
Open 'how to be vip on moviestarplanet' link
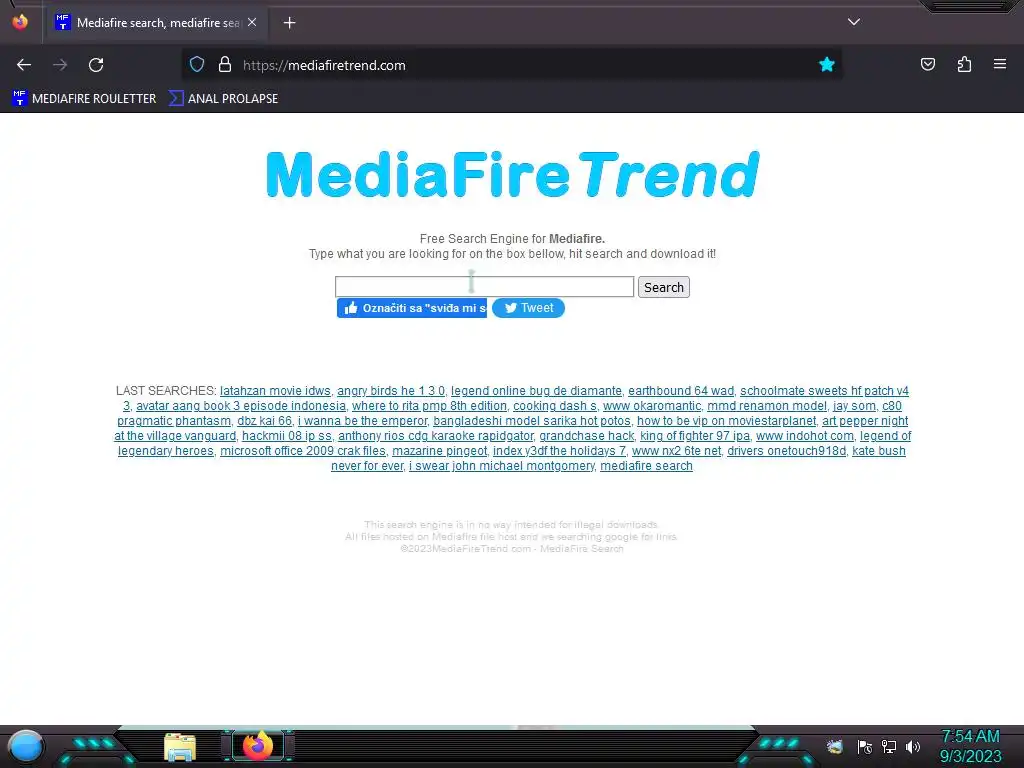[726, 421]
